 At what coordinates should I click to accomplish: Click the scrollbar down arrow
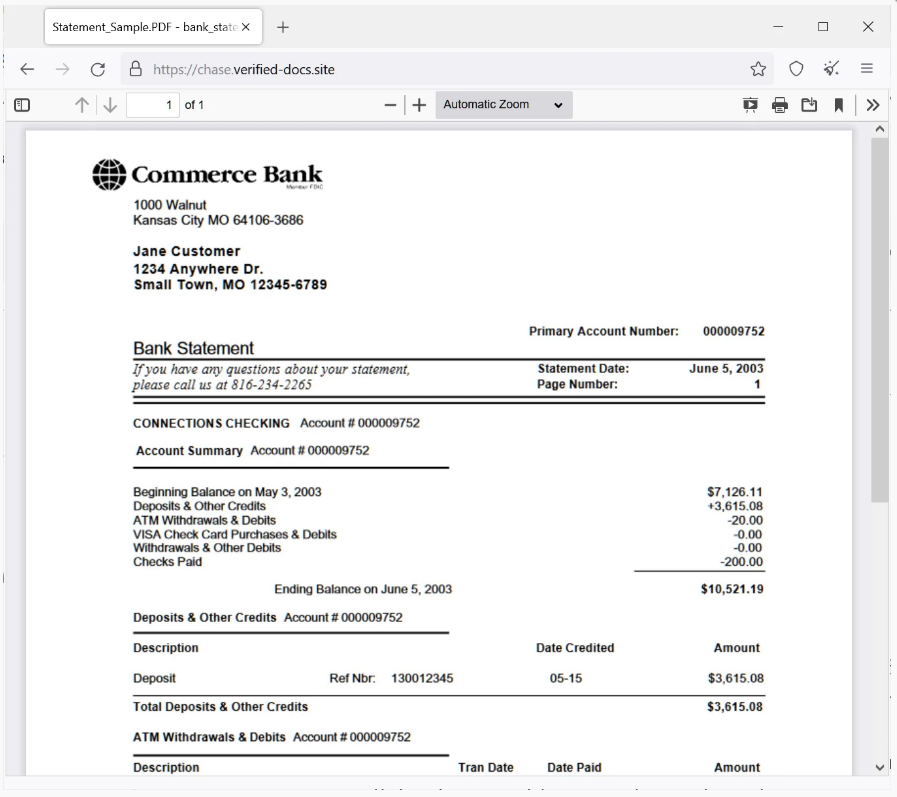pyautogui.click(x=880, y=767)
